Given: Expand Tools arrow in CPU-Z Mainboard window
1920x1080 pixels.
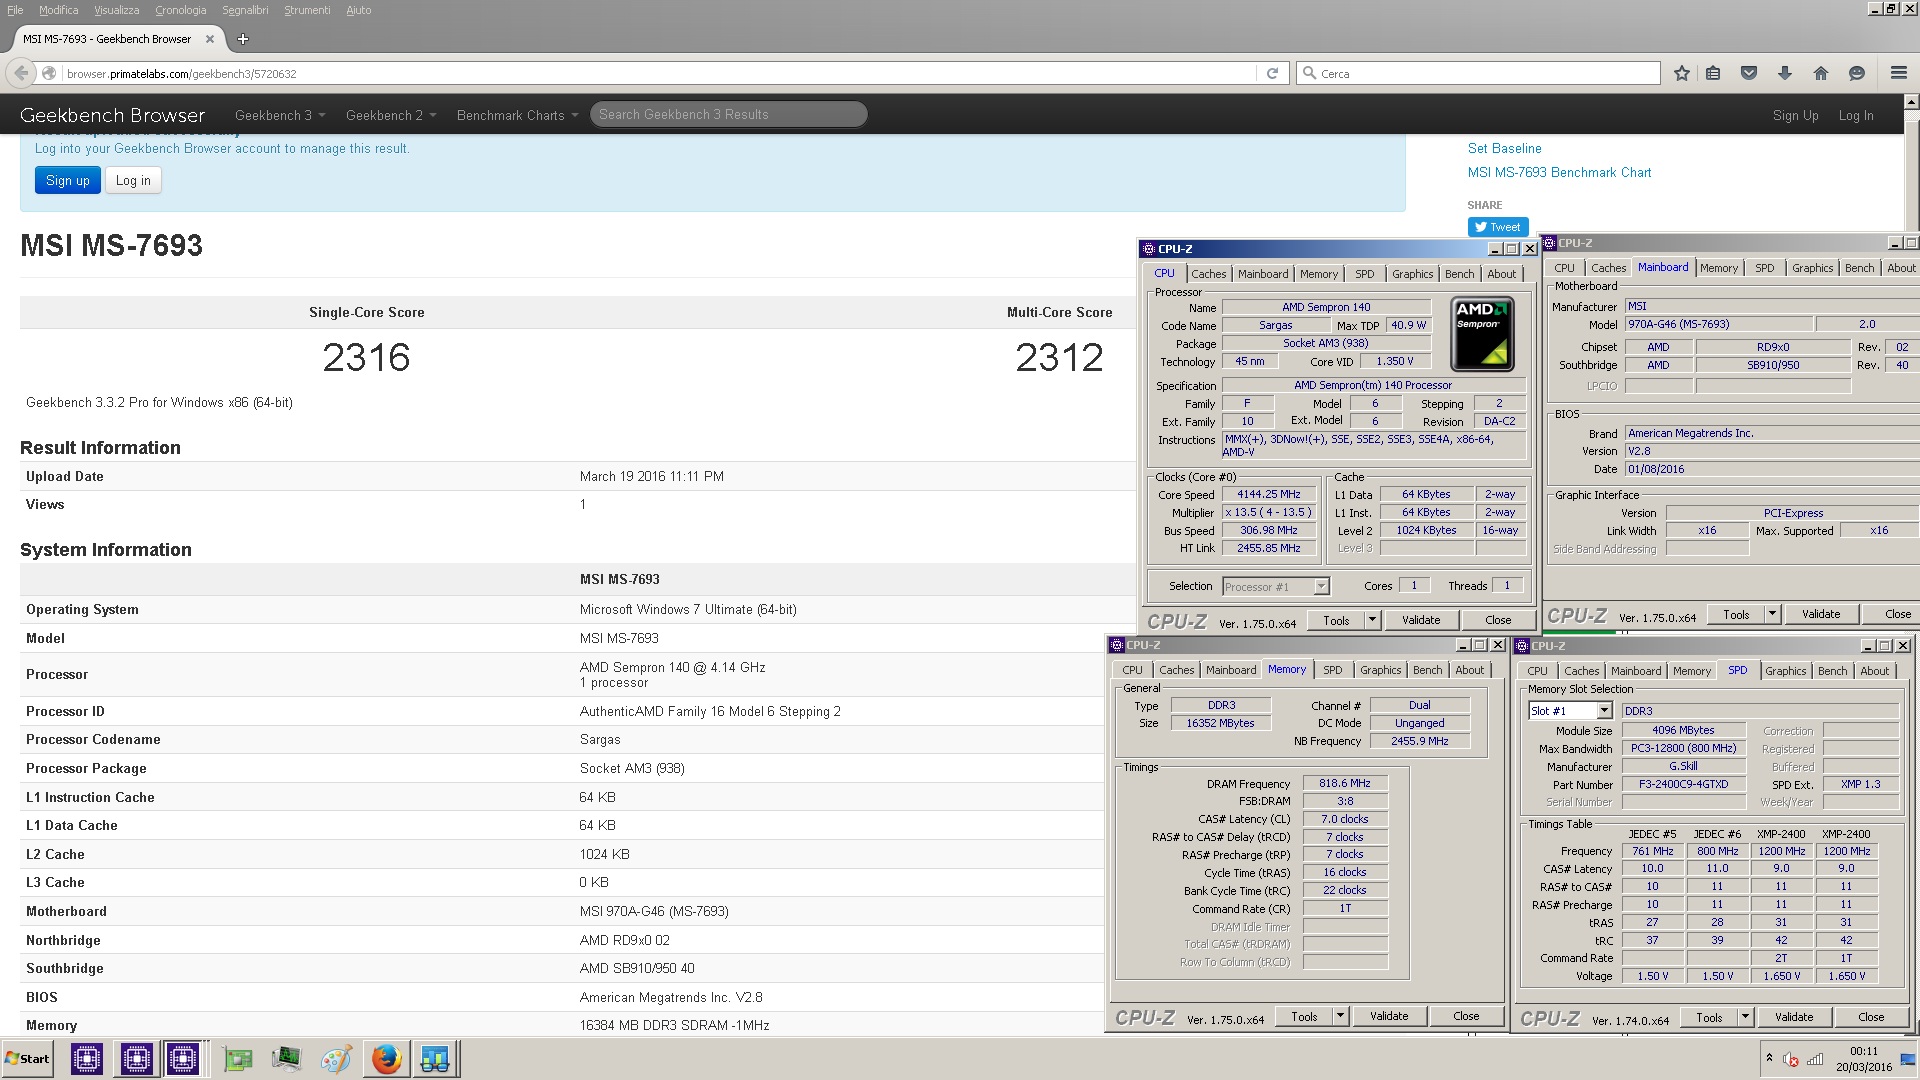Looking at the screenshot, I should coord(1772,614).
